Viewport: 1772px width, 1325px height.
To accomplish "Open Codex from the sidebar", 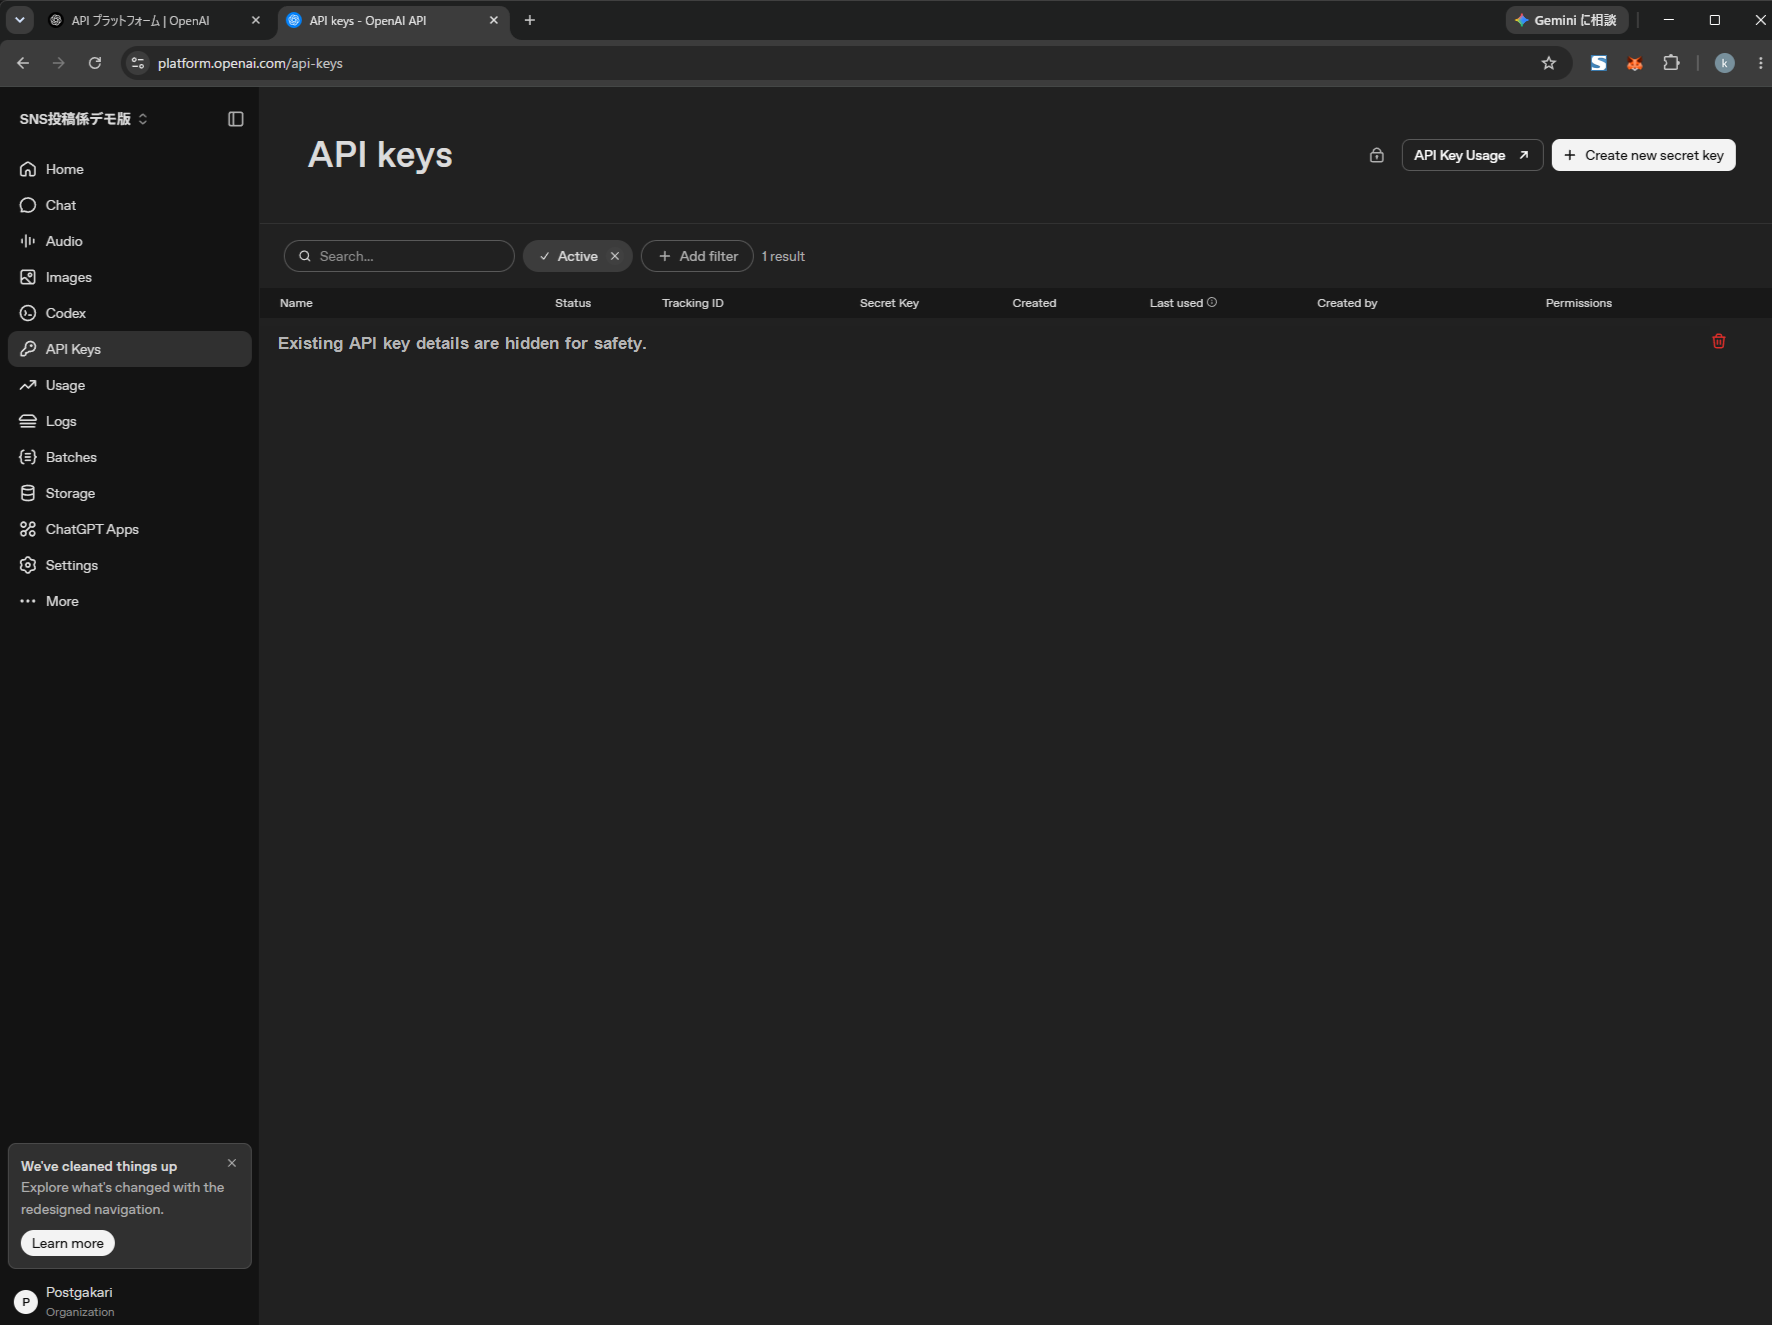I will tap(129, 313).
